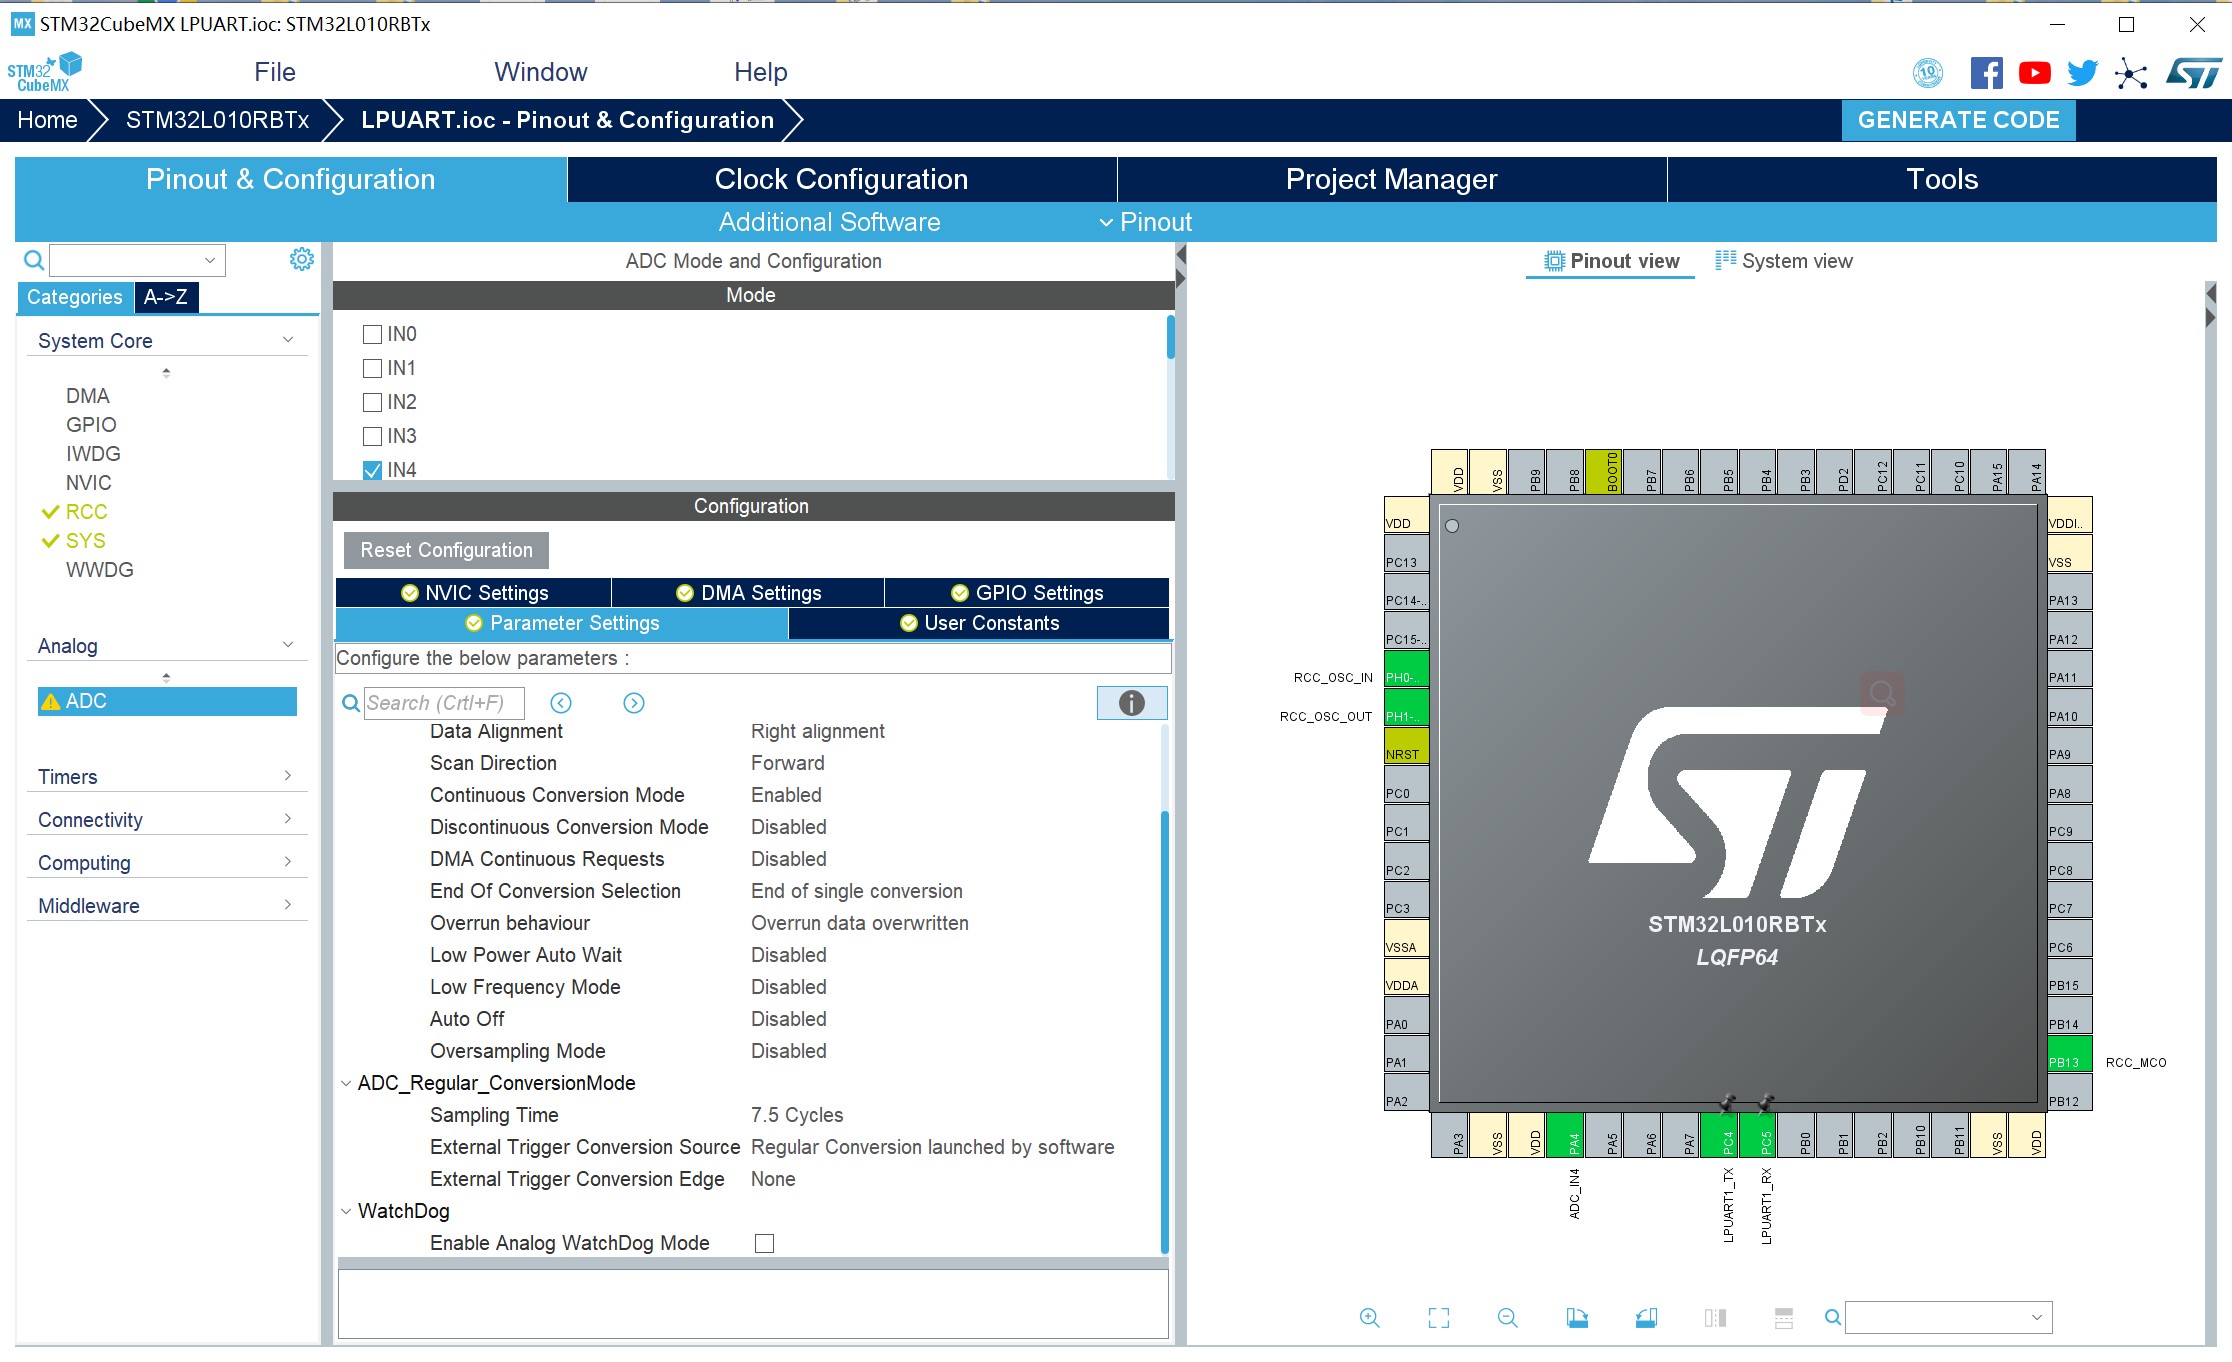This screenshot has width=2232, height=1362.
Task: Open the Window menu
Action: 540,71
